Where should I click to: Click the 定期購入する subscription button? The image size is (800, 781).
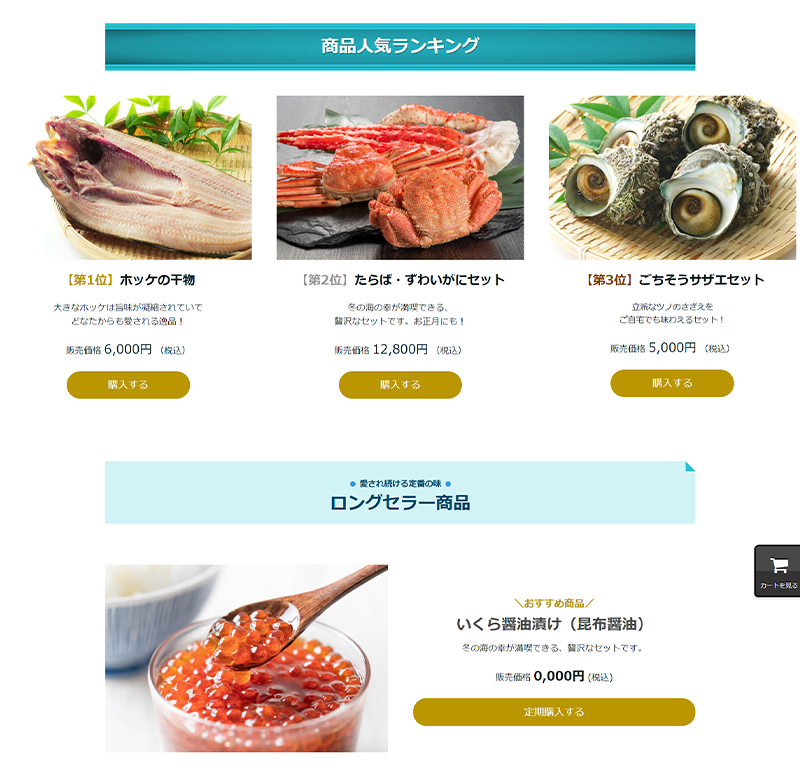(554, 712)
